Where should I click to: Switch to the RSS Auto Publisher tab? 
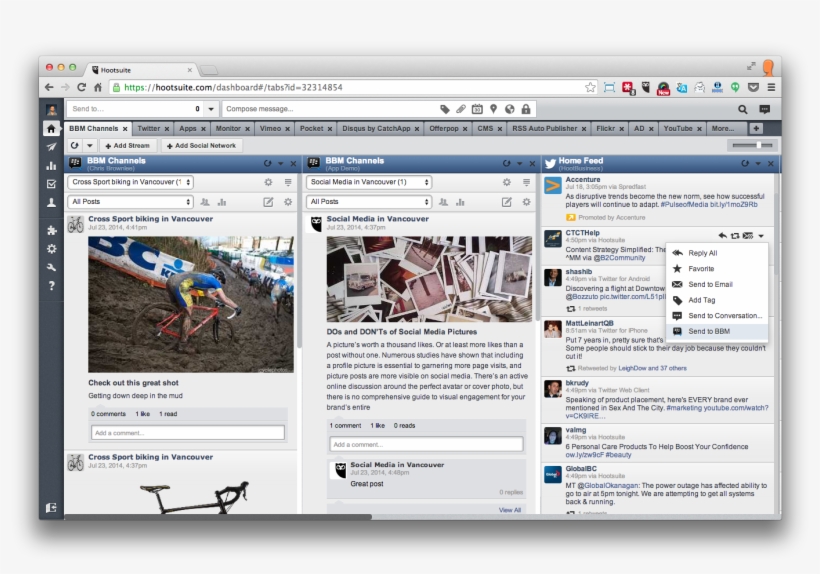point(544,128)
